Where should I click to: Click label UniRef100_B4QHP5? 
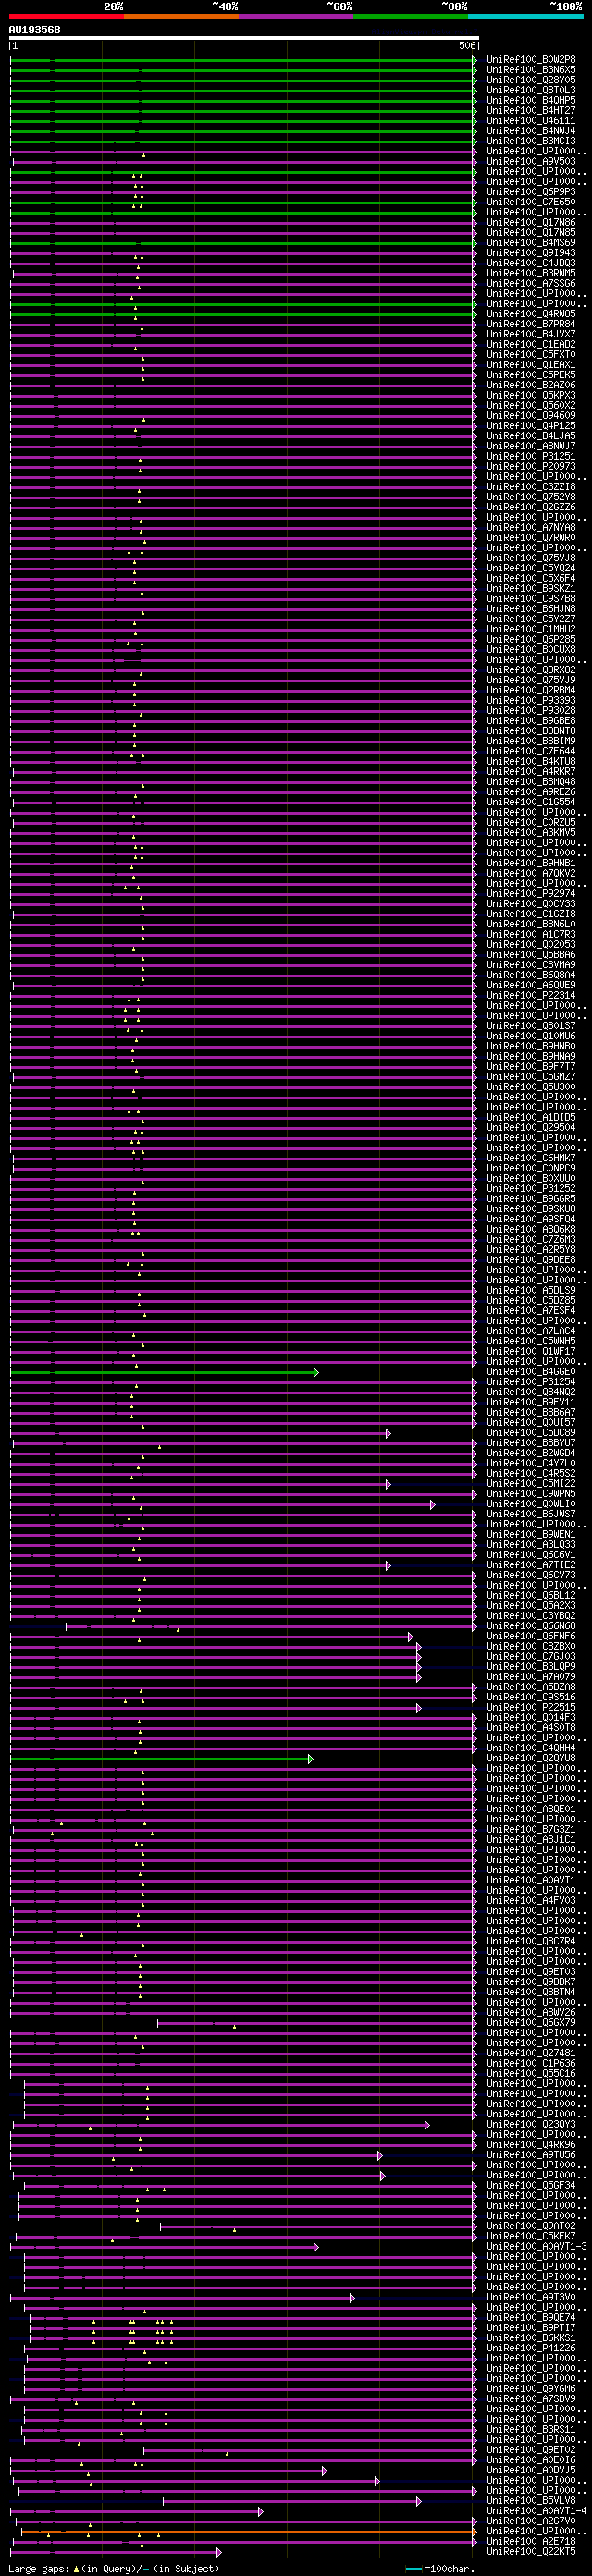(x=531, y=100)
